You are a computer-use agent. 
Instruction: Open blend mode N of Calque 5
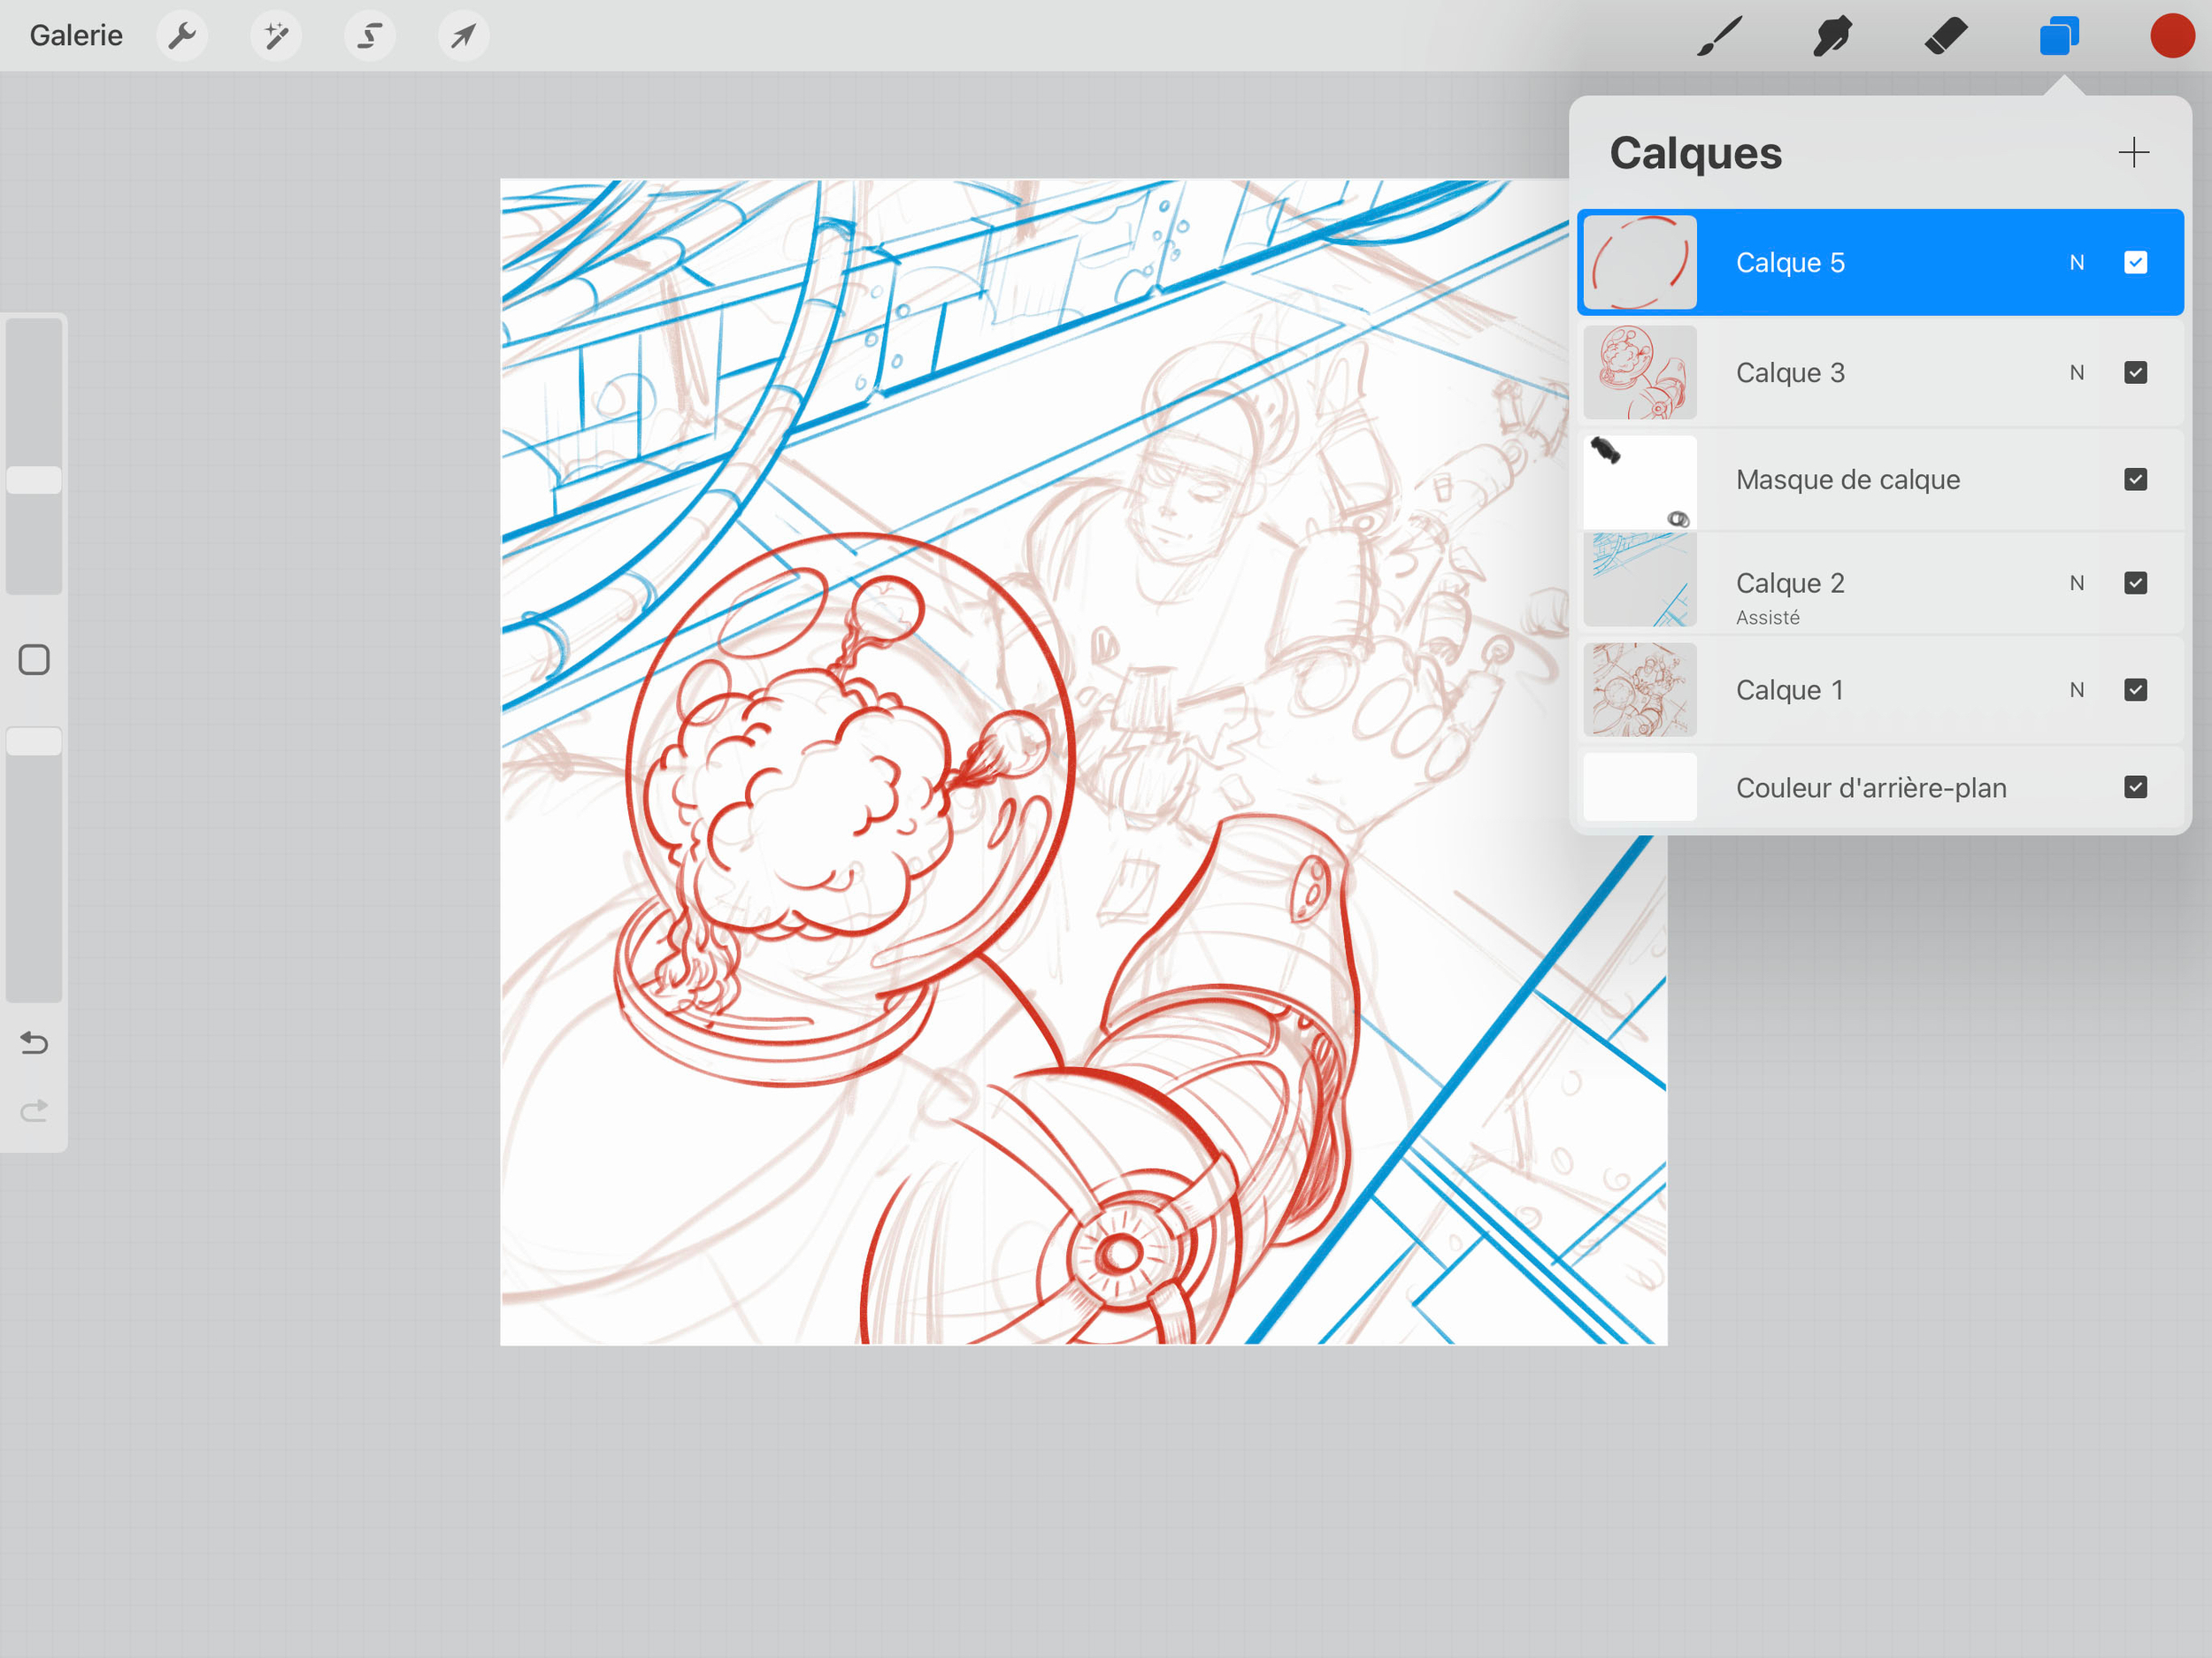pos(2076,262)
